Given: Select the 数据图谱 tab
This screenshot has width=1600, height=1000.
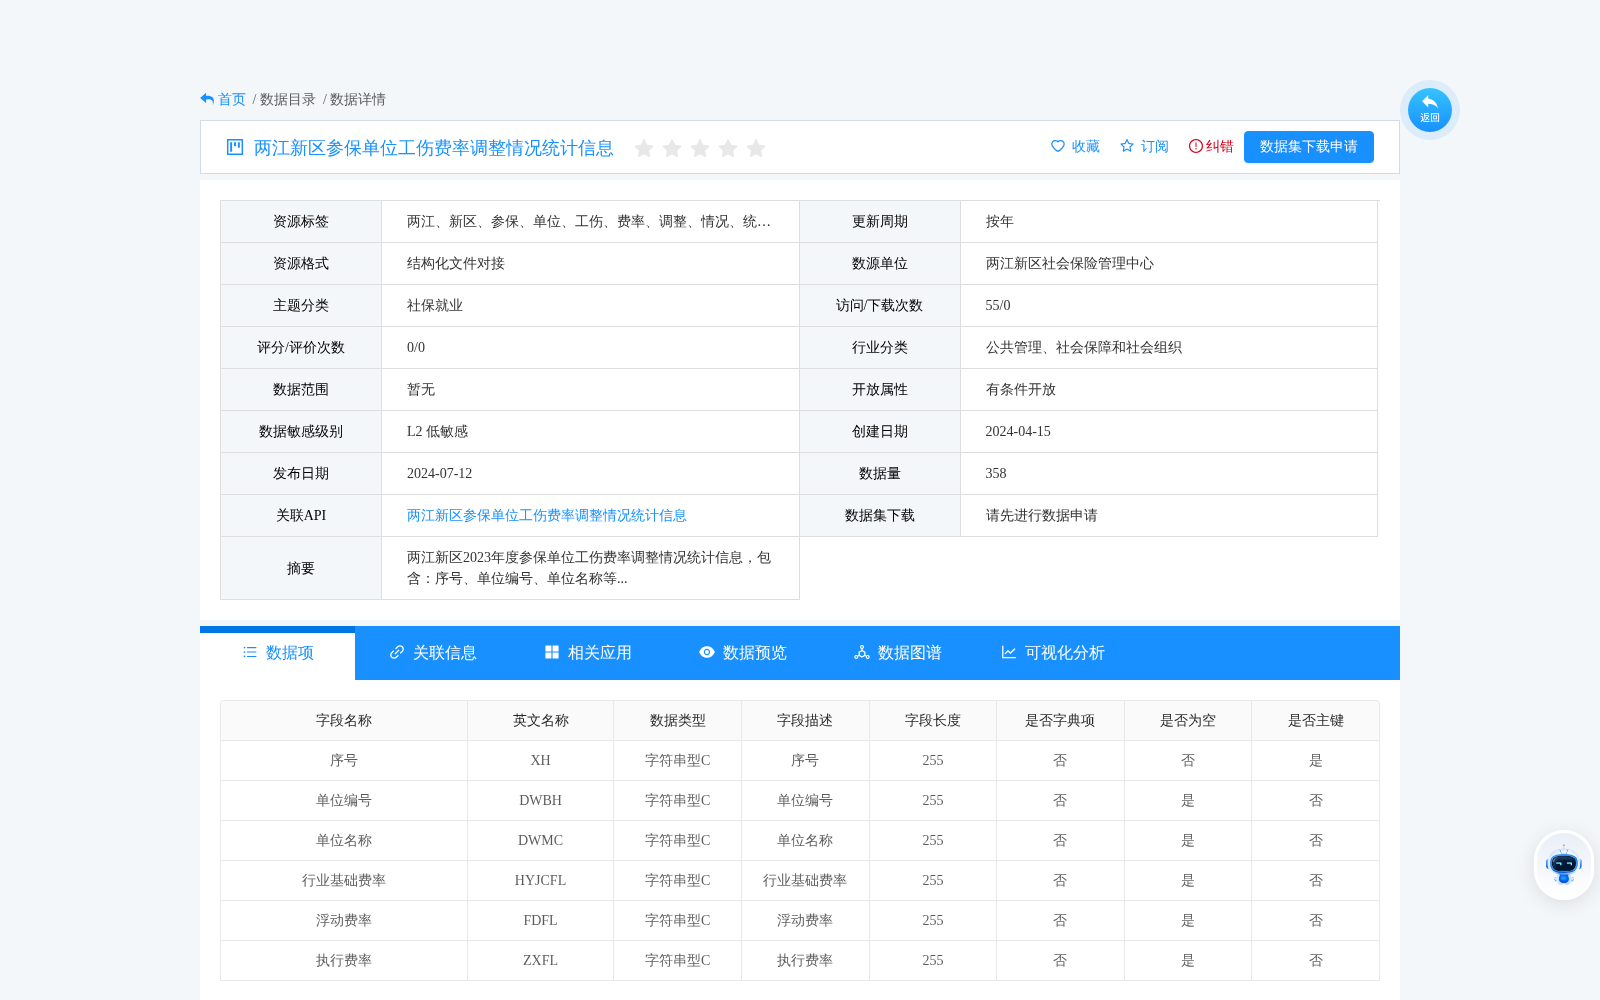Looking at the screenshot, I should (898, 653).
